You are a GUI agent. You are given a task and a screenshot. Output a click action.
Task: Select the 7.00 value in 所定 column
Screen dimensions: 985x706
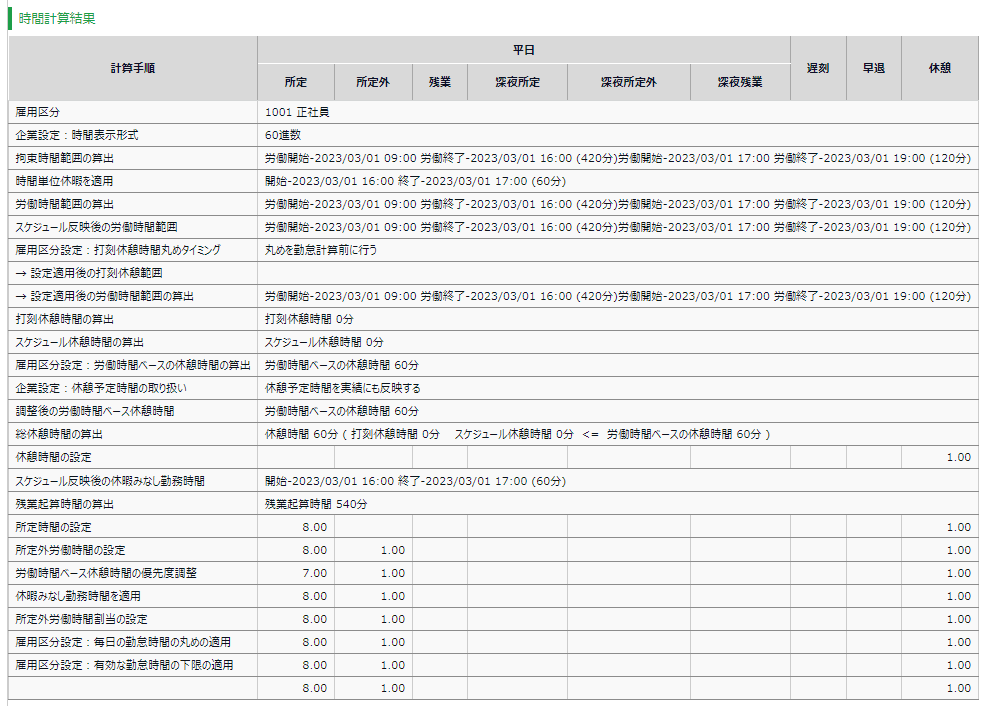[315, 573]
